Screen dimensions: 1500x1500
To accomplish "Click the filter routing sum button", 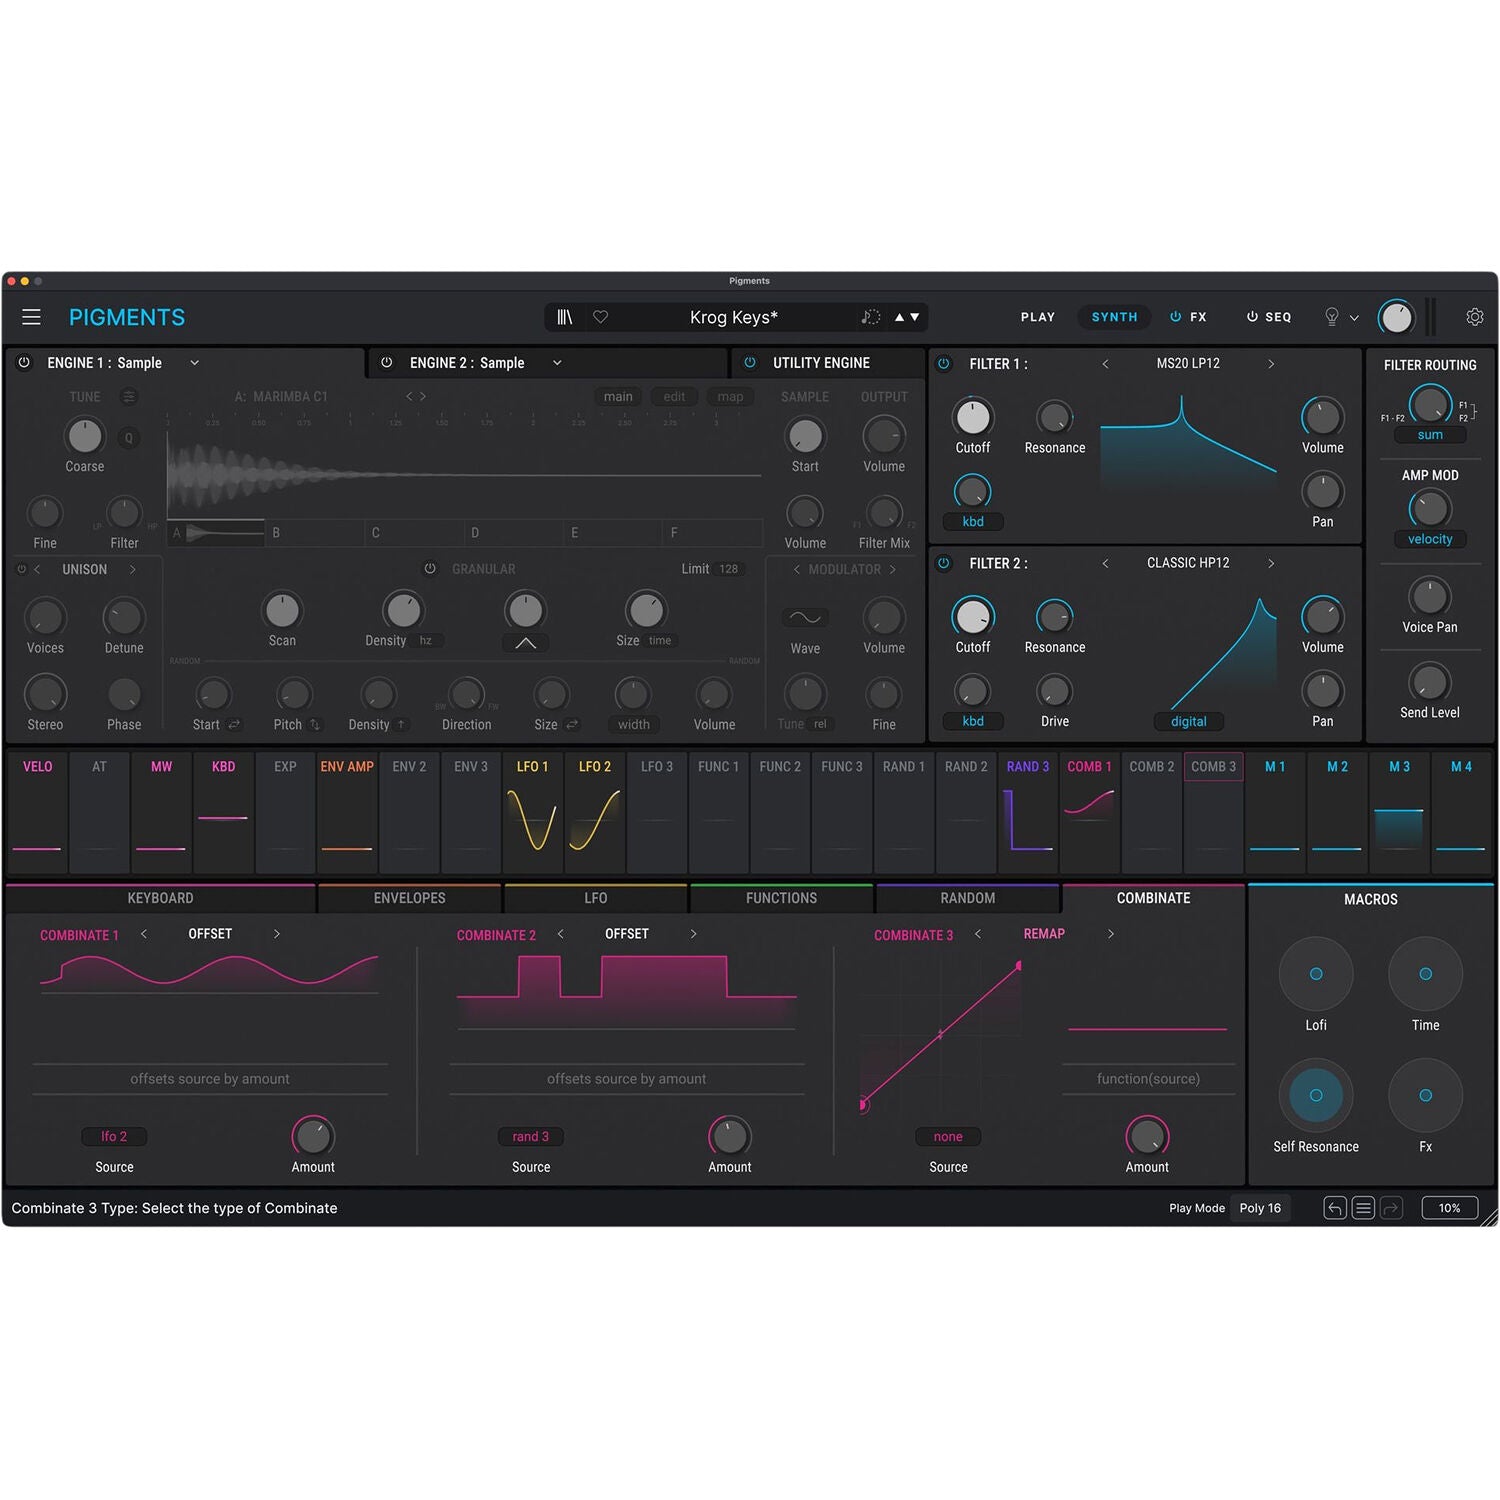I will (x=1430, y=435).
